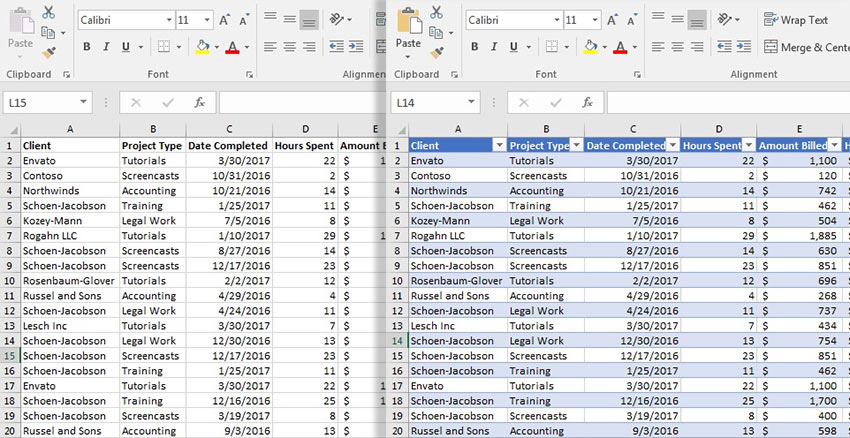Screen dimensions: 850x438
Task: Click Decrease Indent in right window
Action: tap(725, 47)
